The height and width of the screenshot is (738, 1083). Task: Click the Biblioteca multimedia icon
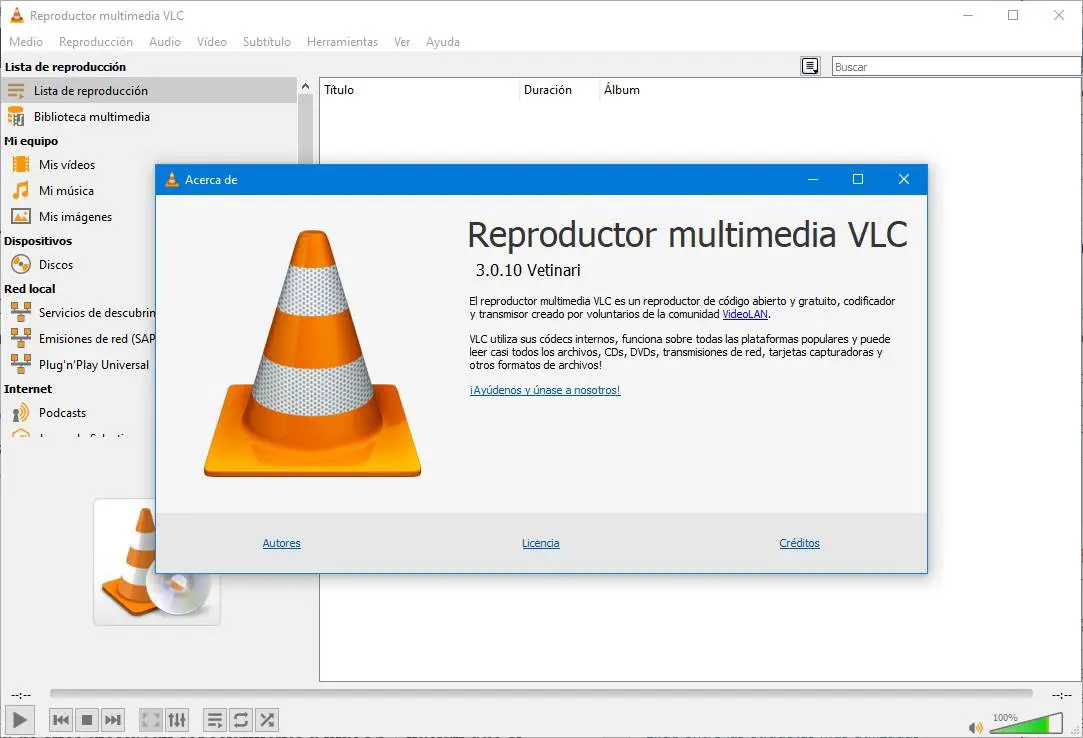click(16, 117)
